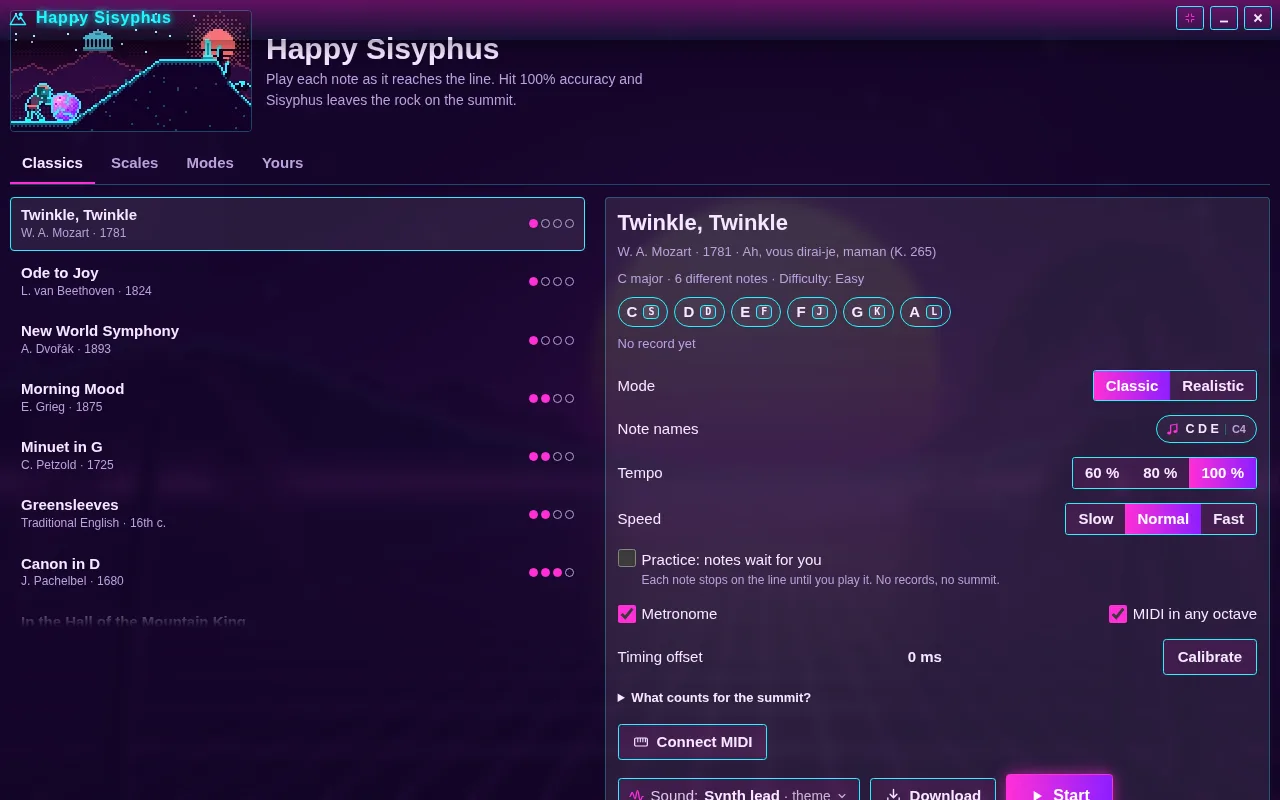This screenshot has height=800, width=1280.
Task: Select the C note chip
Action: click(642, 312)
